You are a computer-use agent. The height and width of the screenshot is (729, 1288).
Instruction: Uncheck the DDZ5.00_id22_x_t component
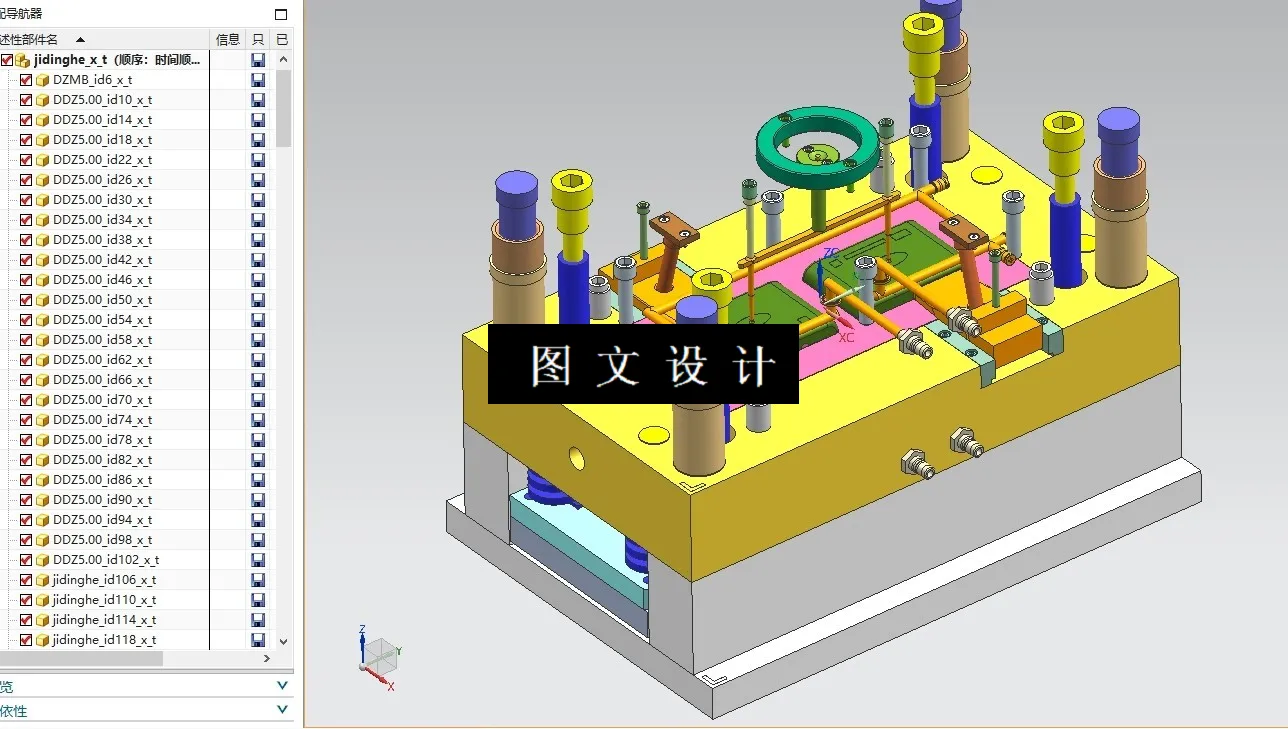pos(26,159)
